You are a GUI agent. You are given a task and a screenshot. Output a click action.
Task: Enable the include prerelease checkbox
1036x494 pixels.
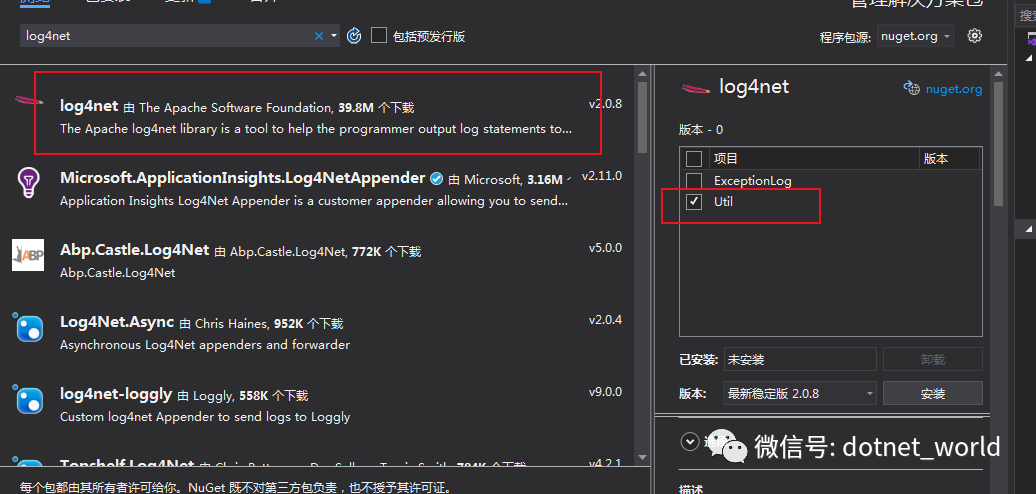(379, 36)
